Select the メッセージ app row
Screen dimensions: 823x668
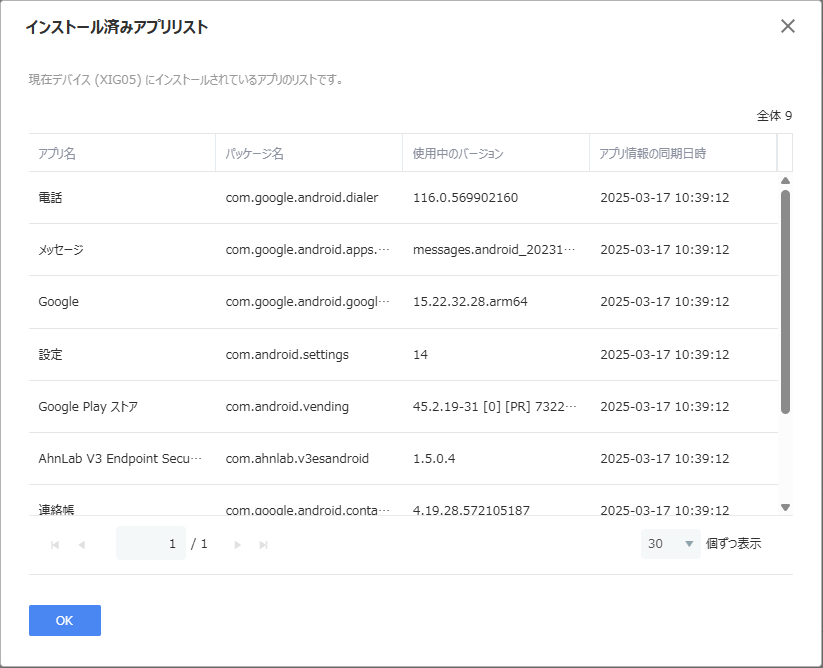pyautogui.click(x=403, y=250)
